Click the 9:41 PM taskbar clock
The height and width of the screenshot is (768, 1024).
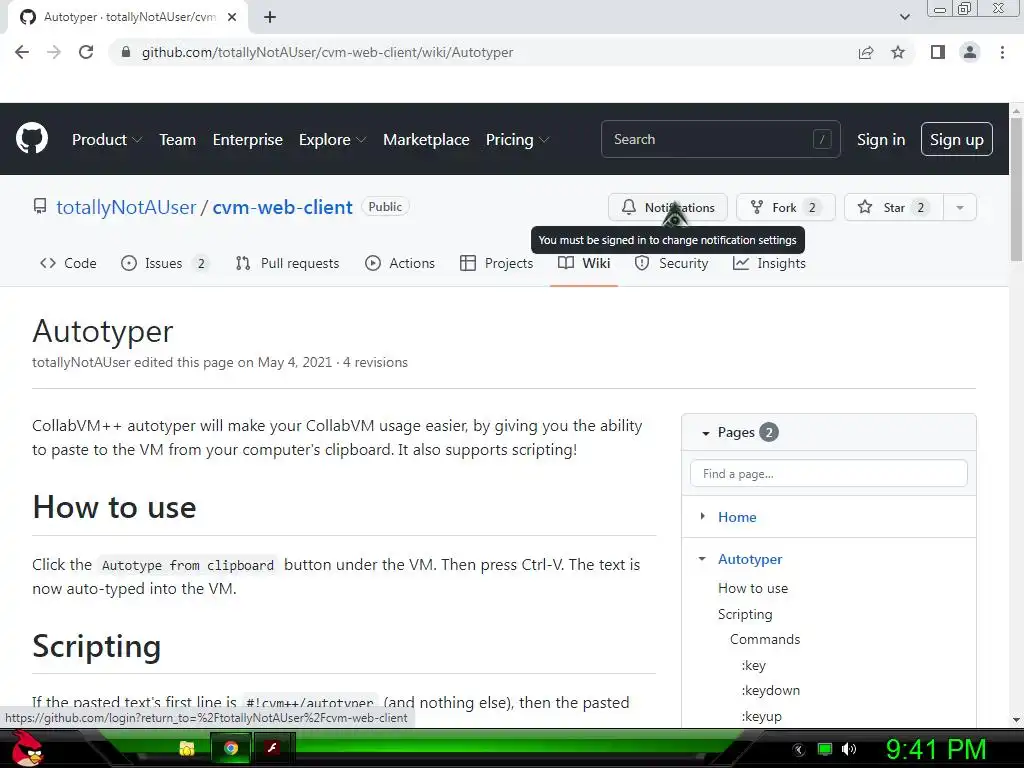tap(936, 749)
